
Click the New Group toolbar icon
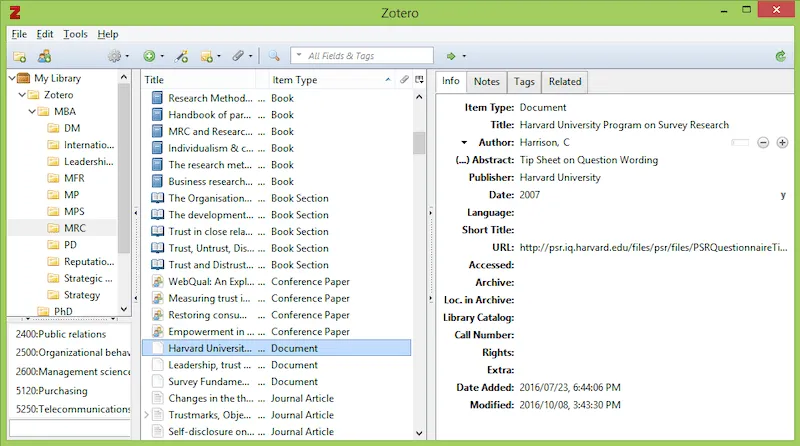(44, 56)
